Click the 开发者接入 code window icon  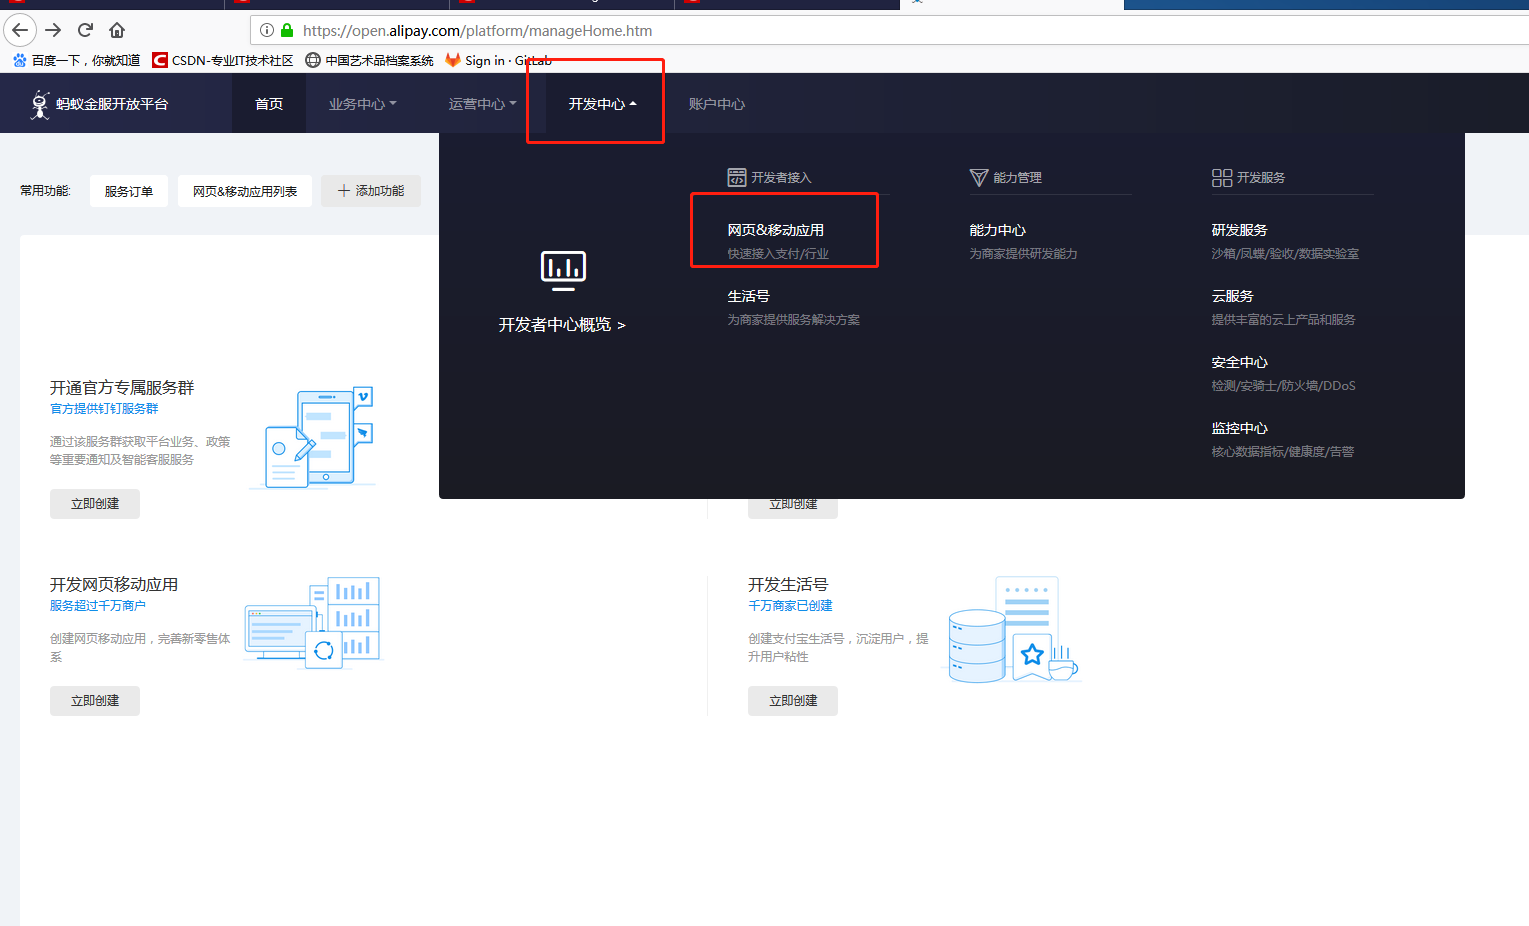tap(736, 177)
